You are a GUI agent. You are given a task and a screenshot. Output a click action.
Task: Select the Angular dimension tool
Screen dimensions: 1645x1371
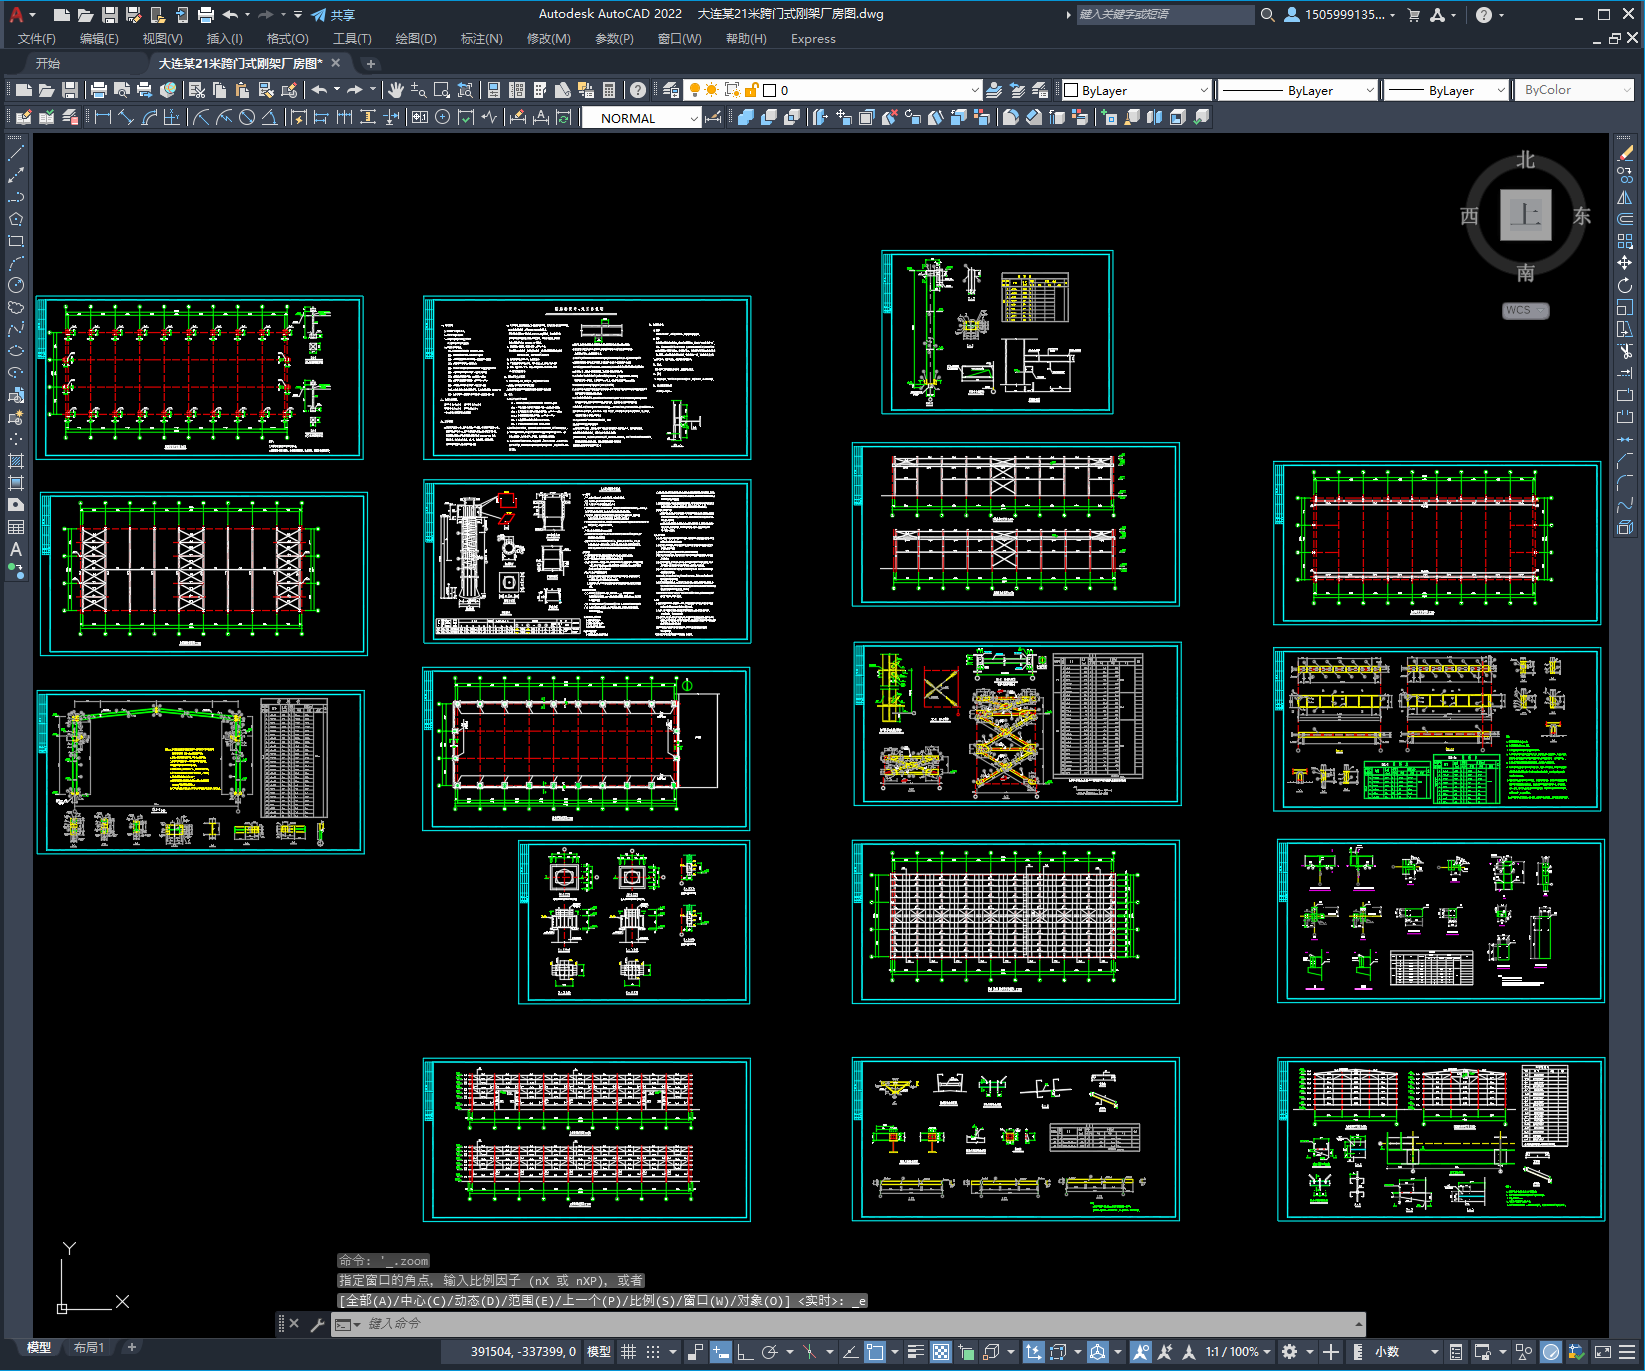269,117
